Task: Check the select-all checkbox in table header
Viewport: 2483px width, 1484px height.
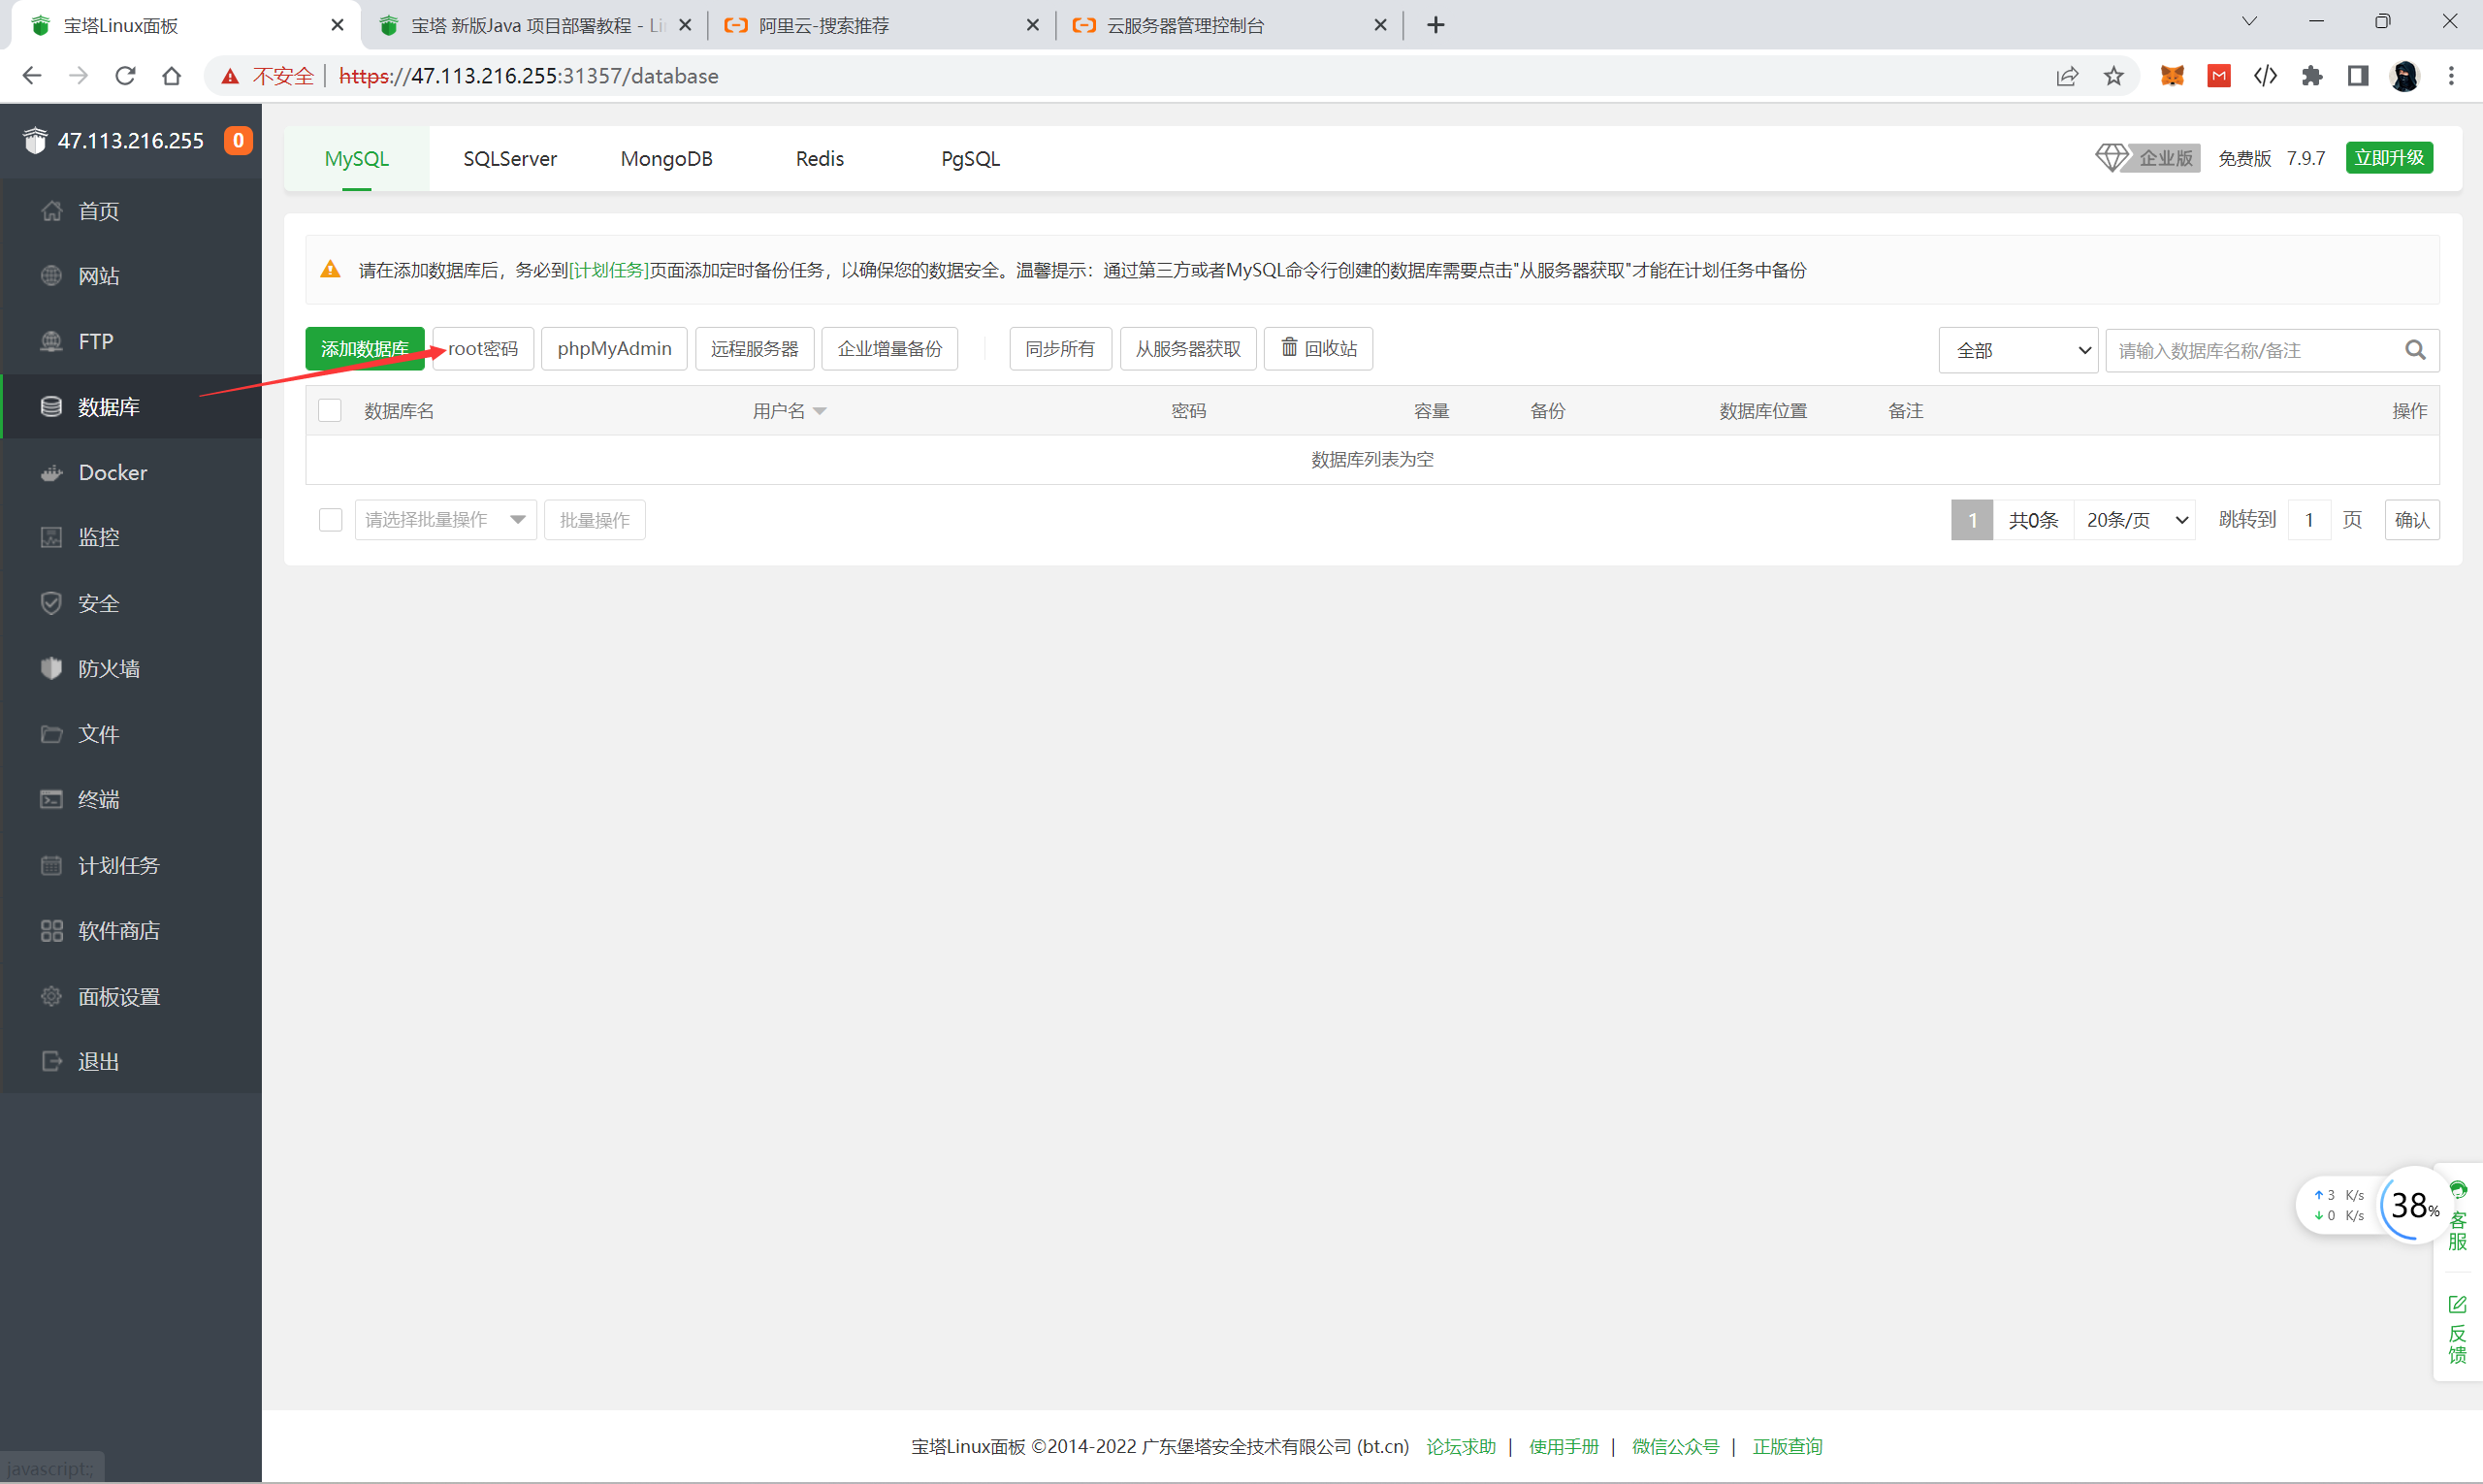Action: click(330, 411)
